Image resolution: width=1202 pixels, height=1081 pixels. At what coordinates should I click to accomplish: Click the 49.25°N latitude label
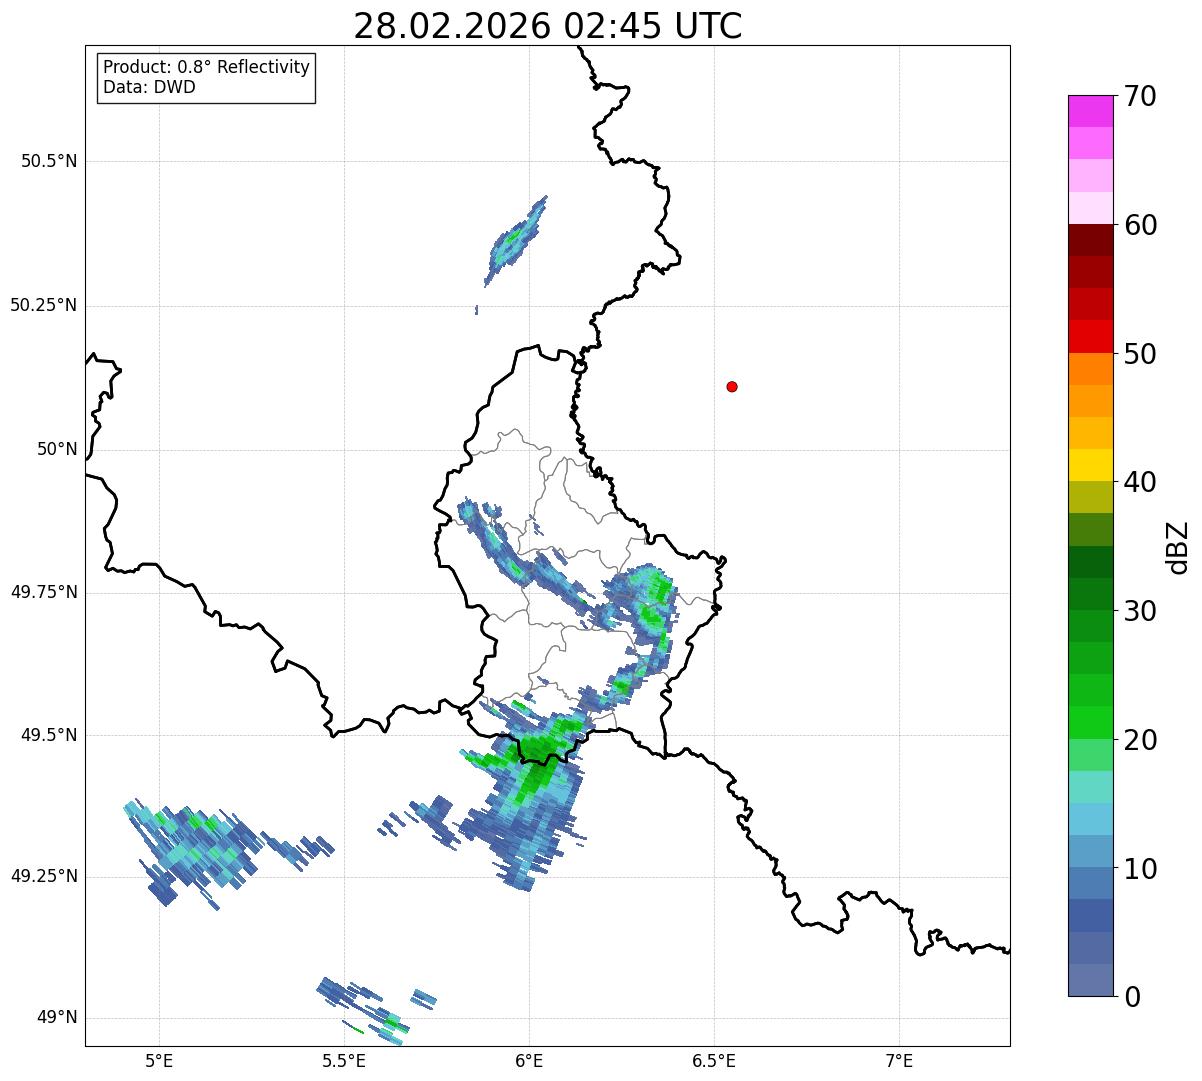[44, 877]
